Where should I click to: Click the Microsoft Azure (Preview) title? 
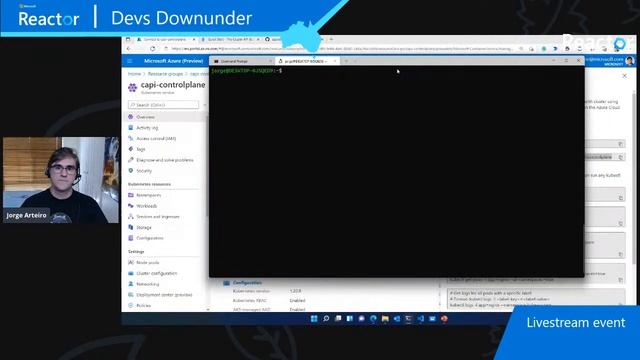173,61
